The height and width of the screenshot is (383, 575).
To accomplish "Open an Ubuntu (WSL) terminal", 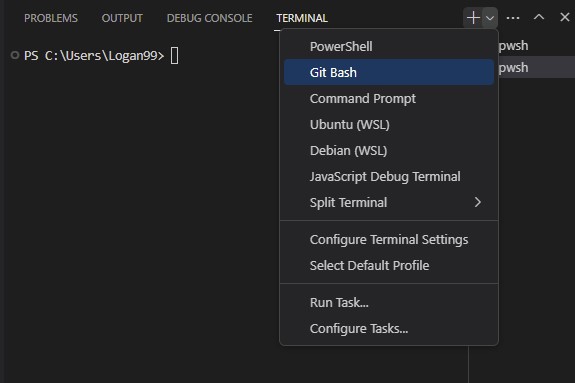I will click(x=389, y=124).
